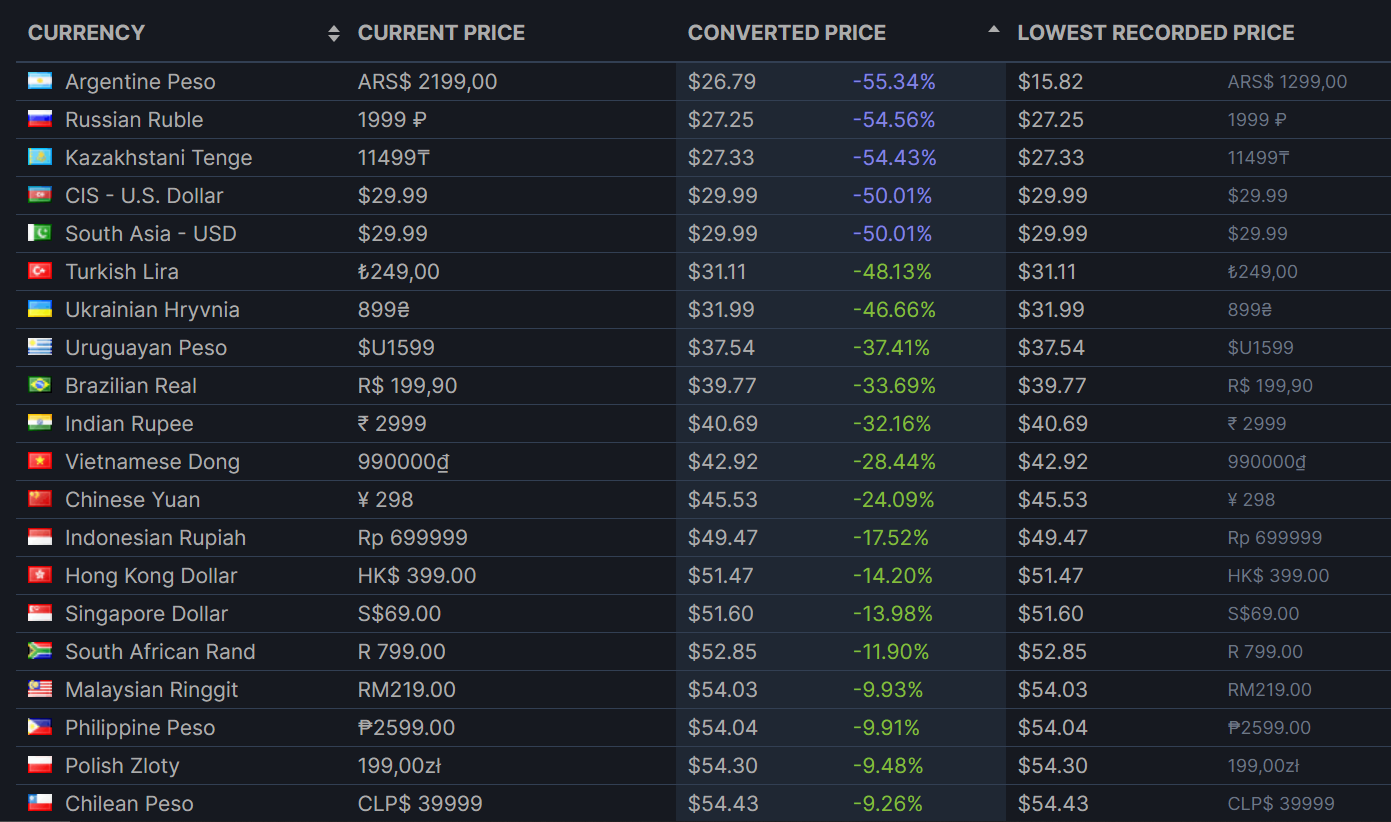Click the Indian Rupee flag icon
Viewport: 1391px width, 822px height.
pos(40,423)
